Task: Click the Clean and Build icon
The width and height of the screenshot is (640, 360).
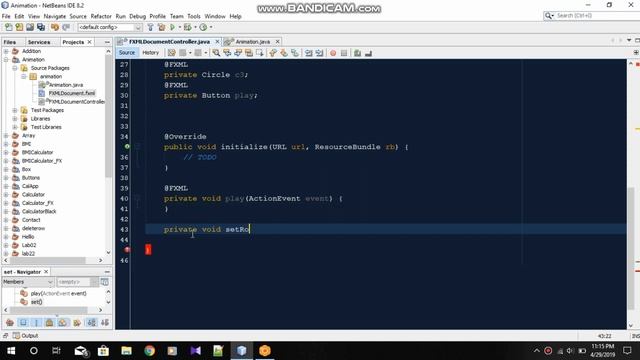Action: pos(161,27)
